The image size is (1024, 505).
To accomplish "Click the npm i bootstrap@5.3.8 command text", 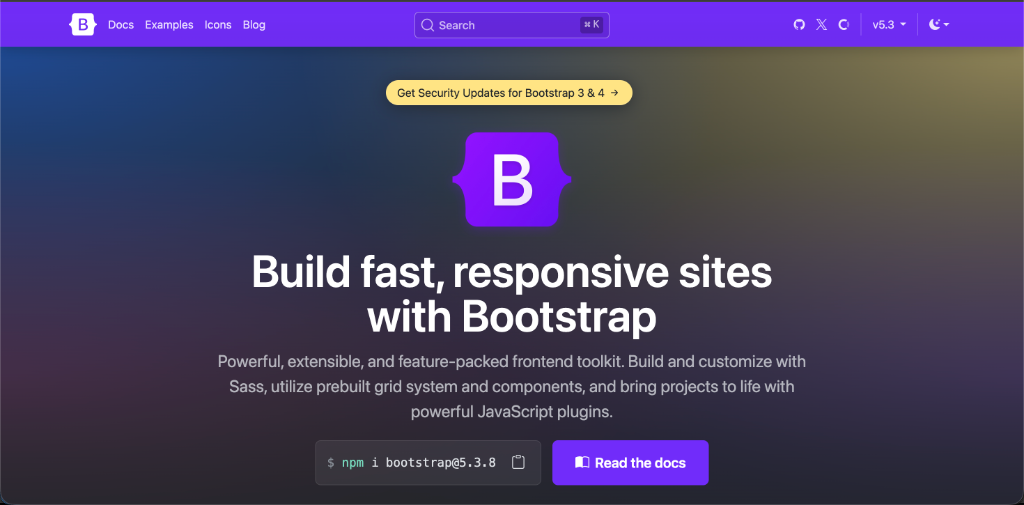I will tap(419, 463).
